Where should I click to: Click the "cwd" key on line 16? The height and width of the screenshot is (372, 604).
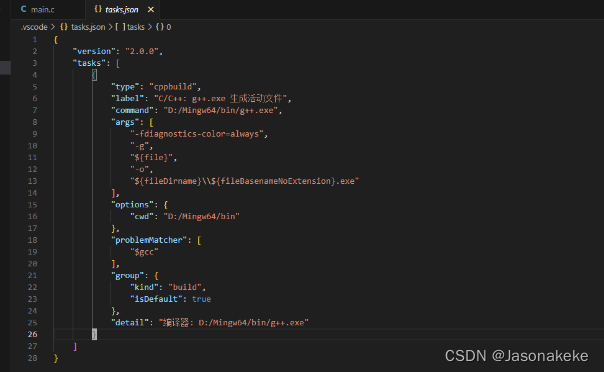pos(142,216)
